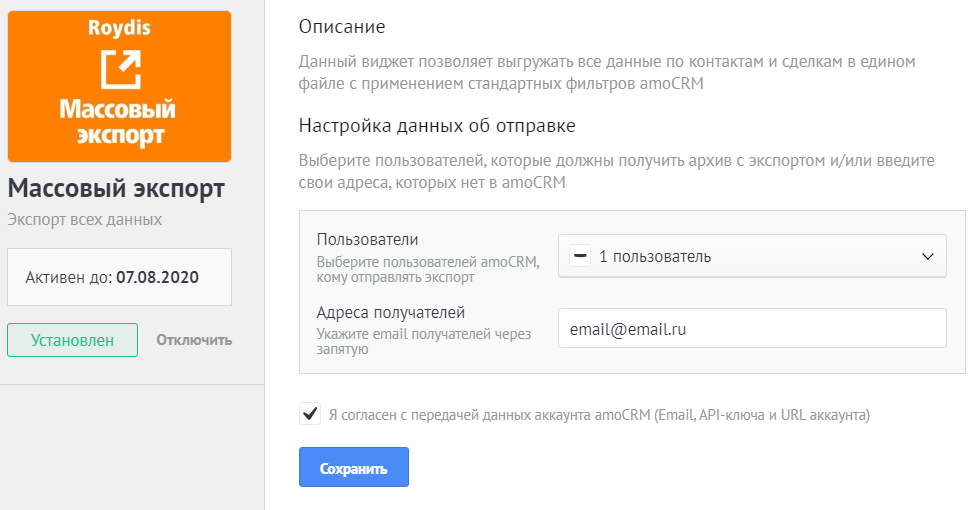Click the Адреса получателей field label

point(391,313)
